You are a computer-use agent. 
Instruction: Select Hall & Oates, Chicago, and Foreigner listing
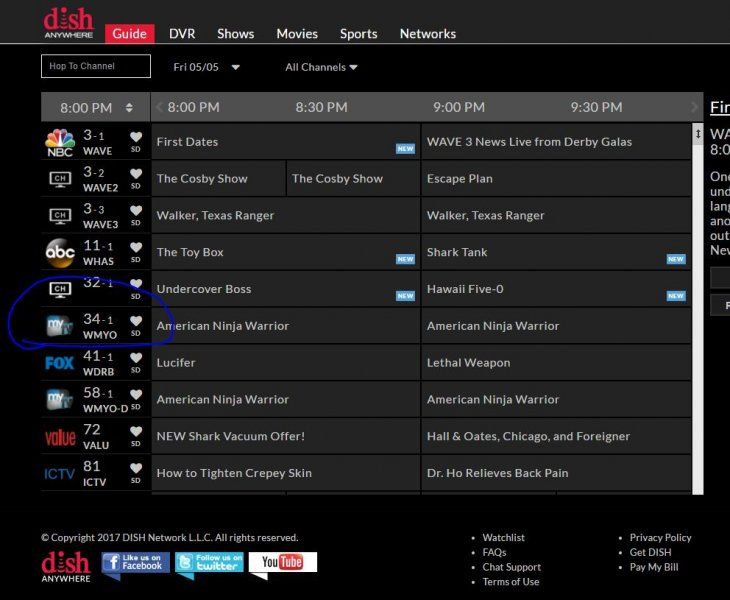point(556,436)
